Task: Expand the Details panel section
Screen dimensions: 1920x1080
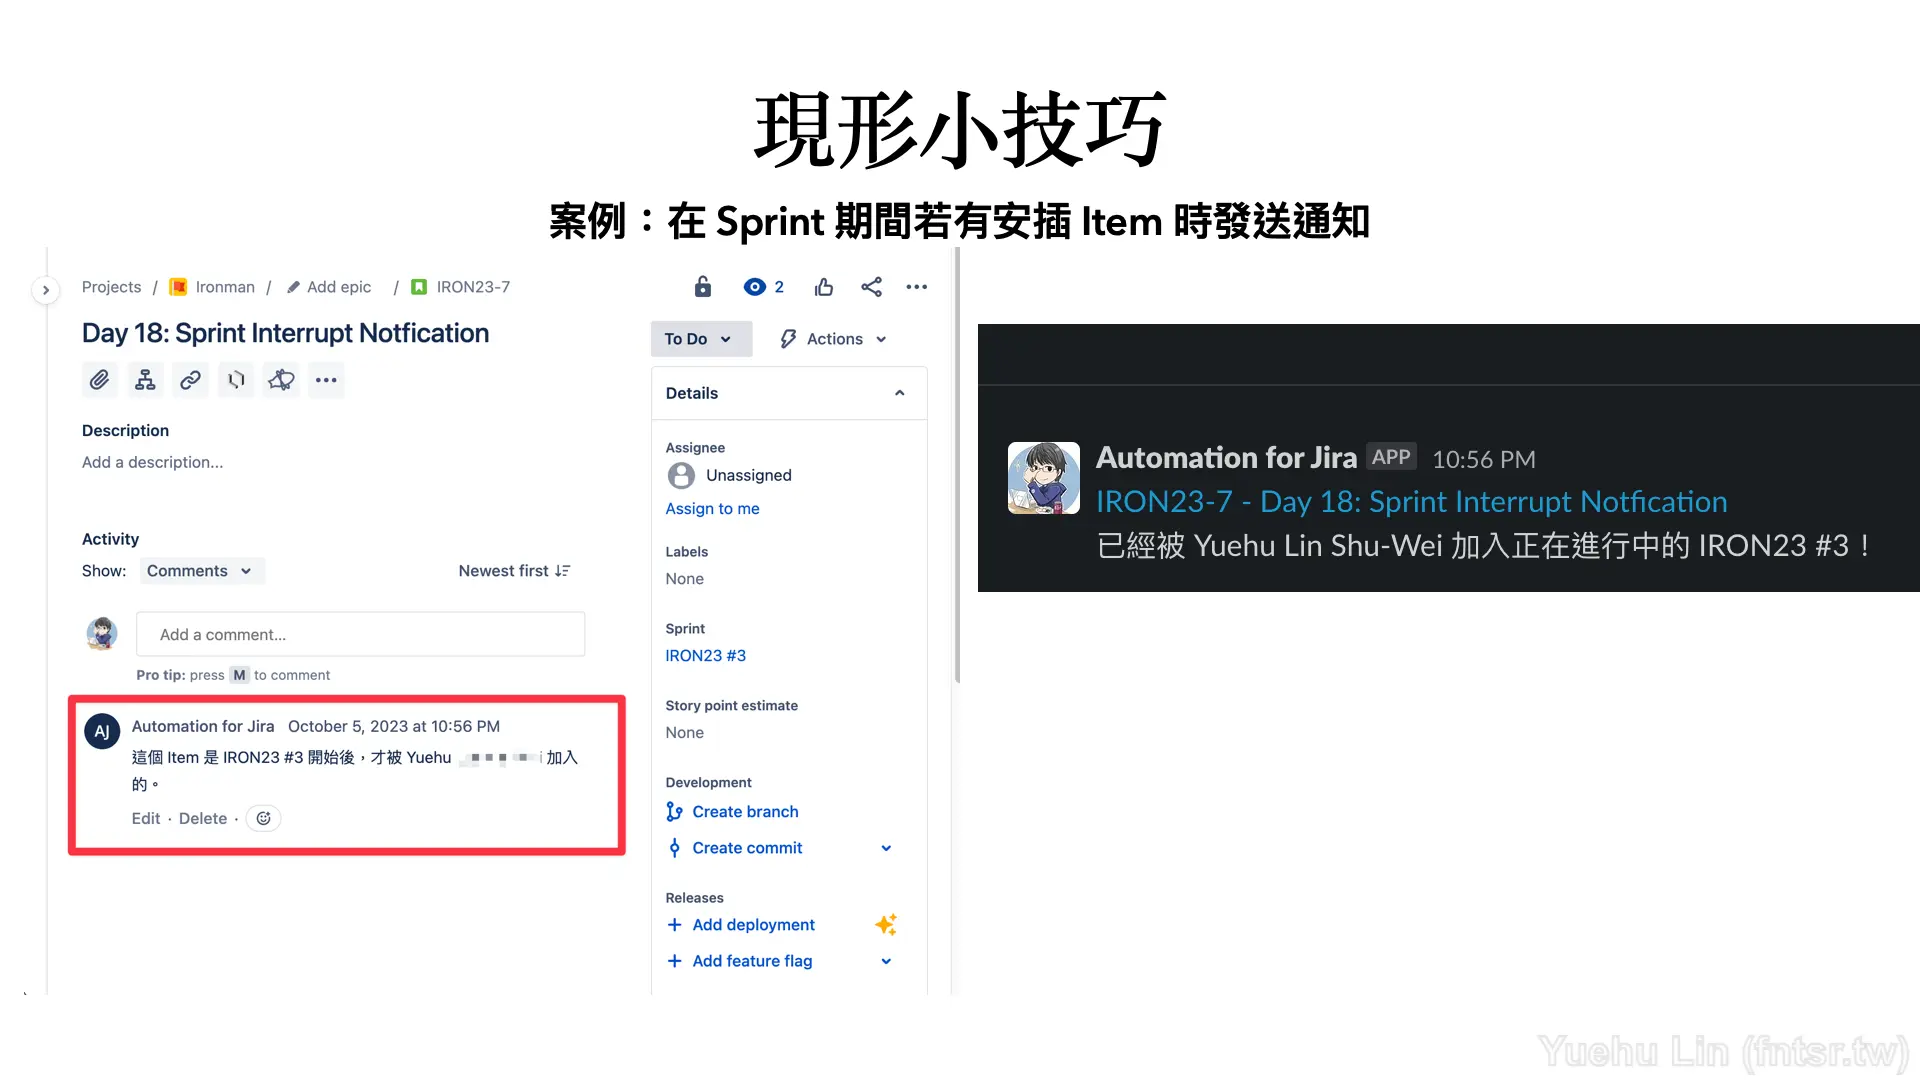Action: [x=899, y=393]
